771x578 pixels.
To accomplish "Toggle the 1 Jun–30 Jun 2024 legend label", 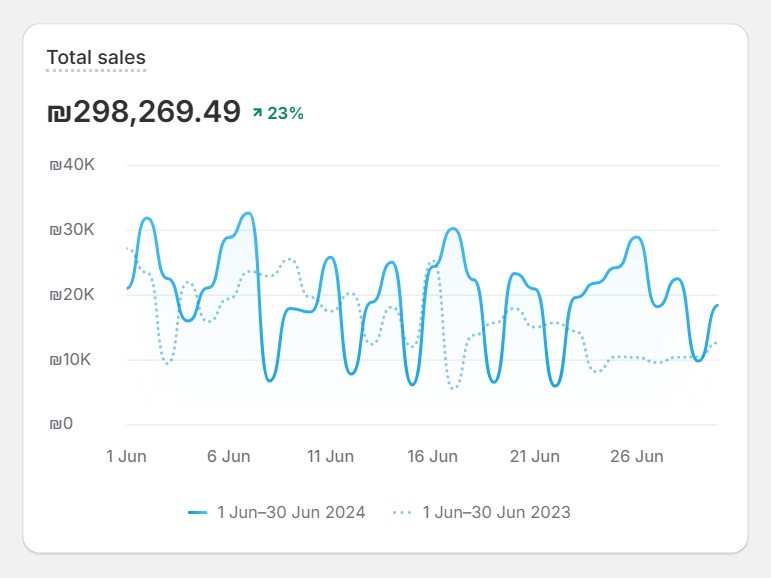I will [291, 512].
